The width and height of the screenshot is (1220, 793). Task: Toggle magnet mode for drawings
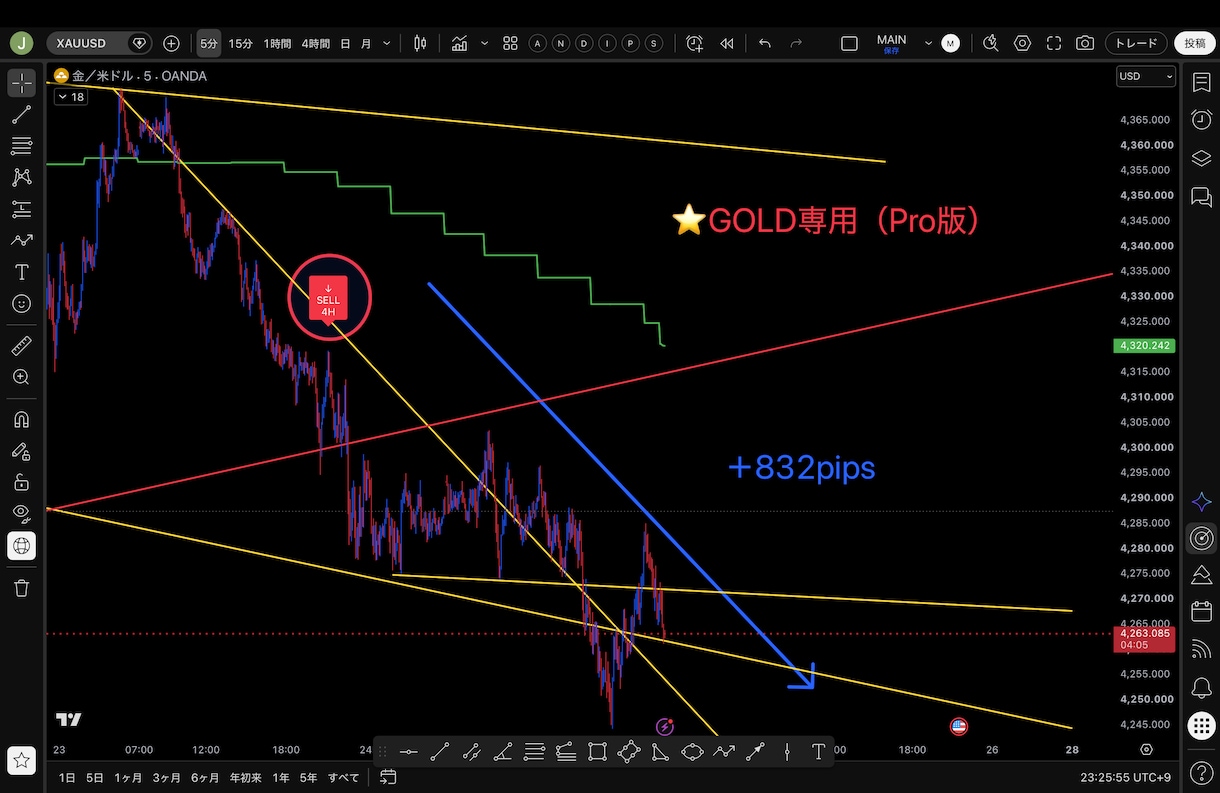21,419
